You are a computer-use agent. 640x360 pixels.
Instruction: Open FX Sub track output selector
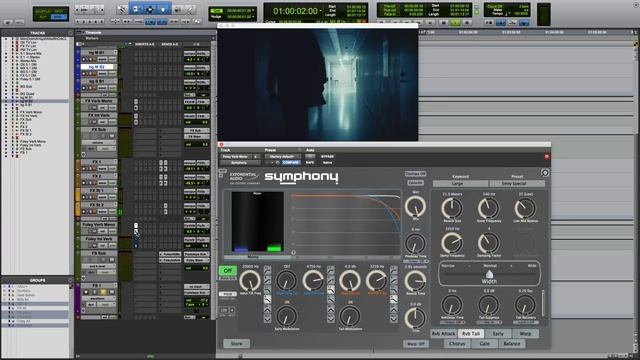click(x=196, y=136)
